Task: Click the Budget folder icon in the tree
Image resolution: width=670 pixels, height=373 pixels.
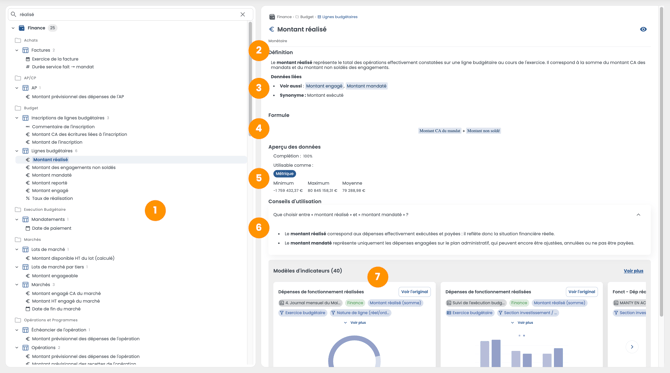Action: (18, 108)
